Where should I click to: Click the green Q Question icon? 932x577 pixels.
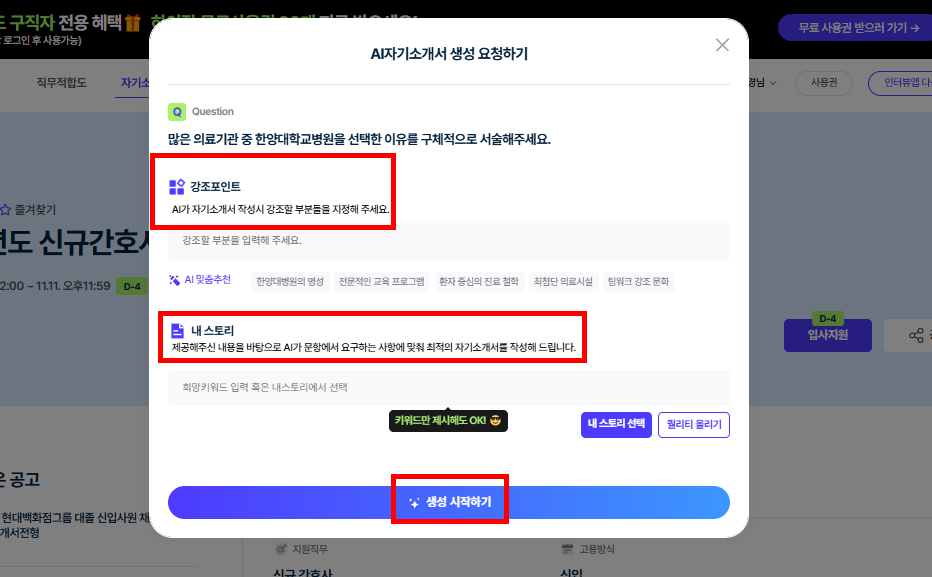[176, 112]
